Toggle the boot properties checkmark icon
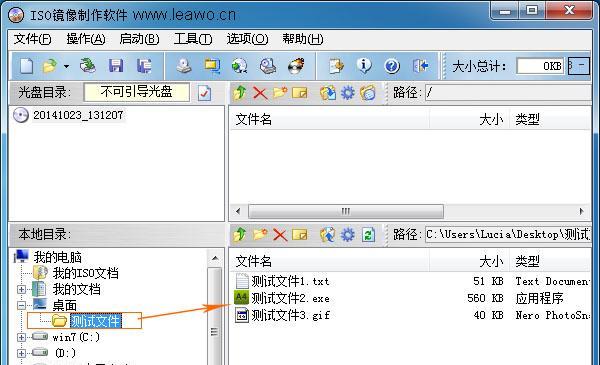 [204, 93]
